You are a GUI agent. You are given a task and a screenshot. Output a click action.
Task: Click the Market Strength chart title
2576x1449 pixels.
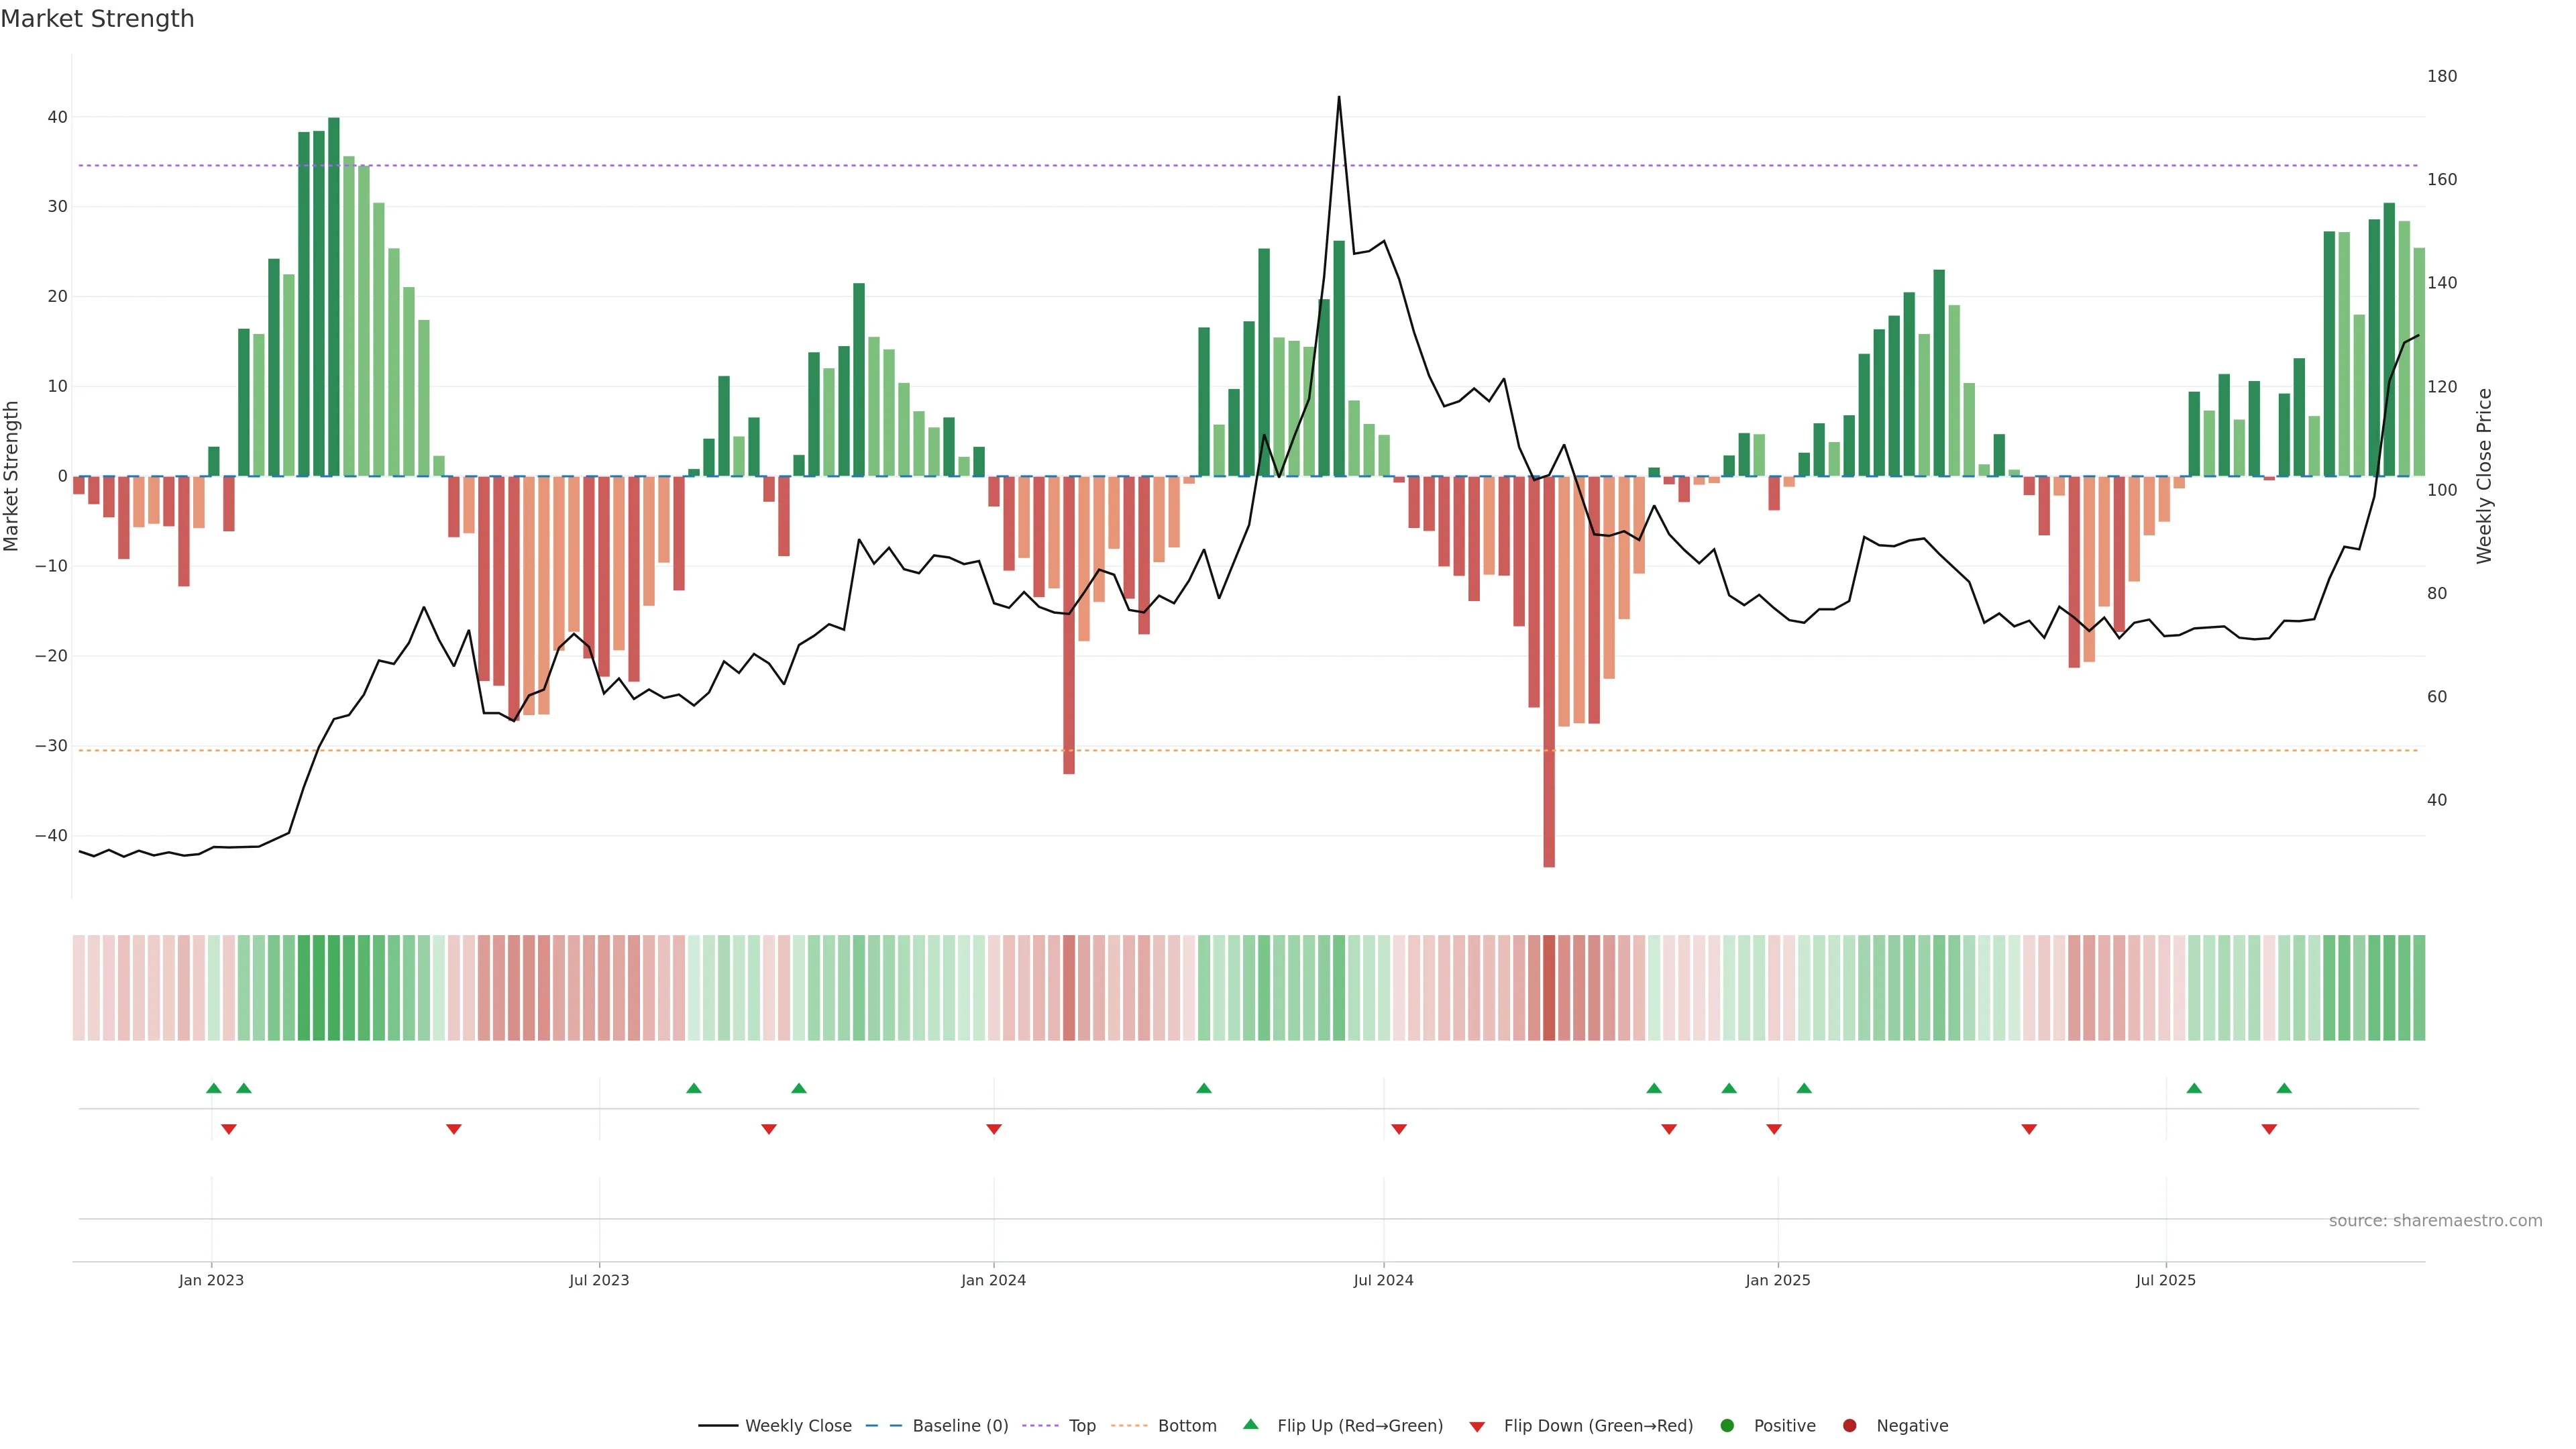[x=97, y=19]
